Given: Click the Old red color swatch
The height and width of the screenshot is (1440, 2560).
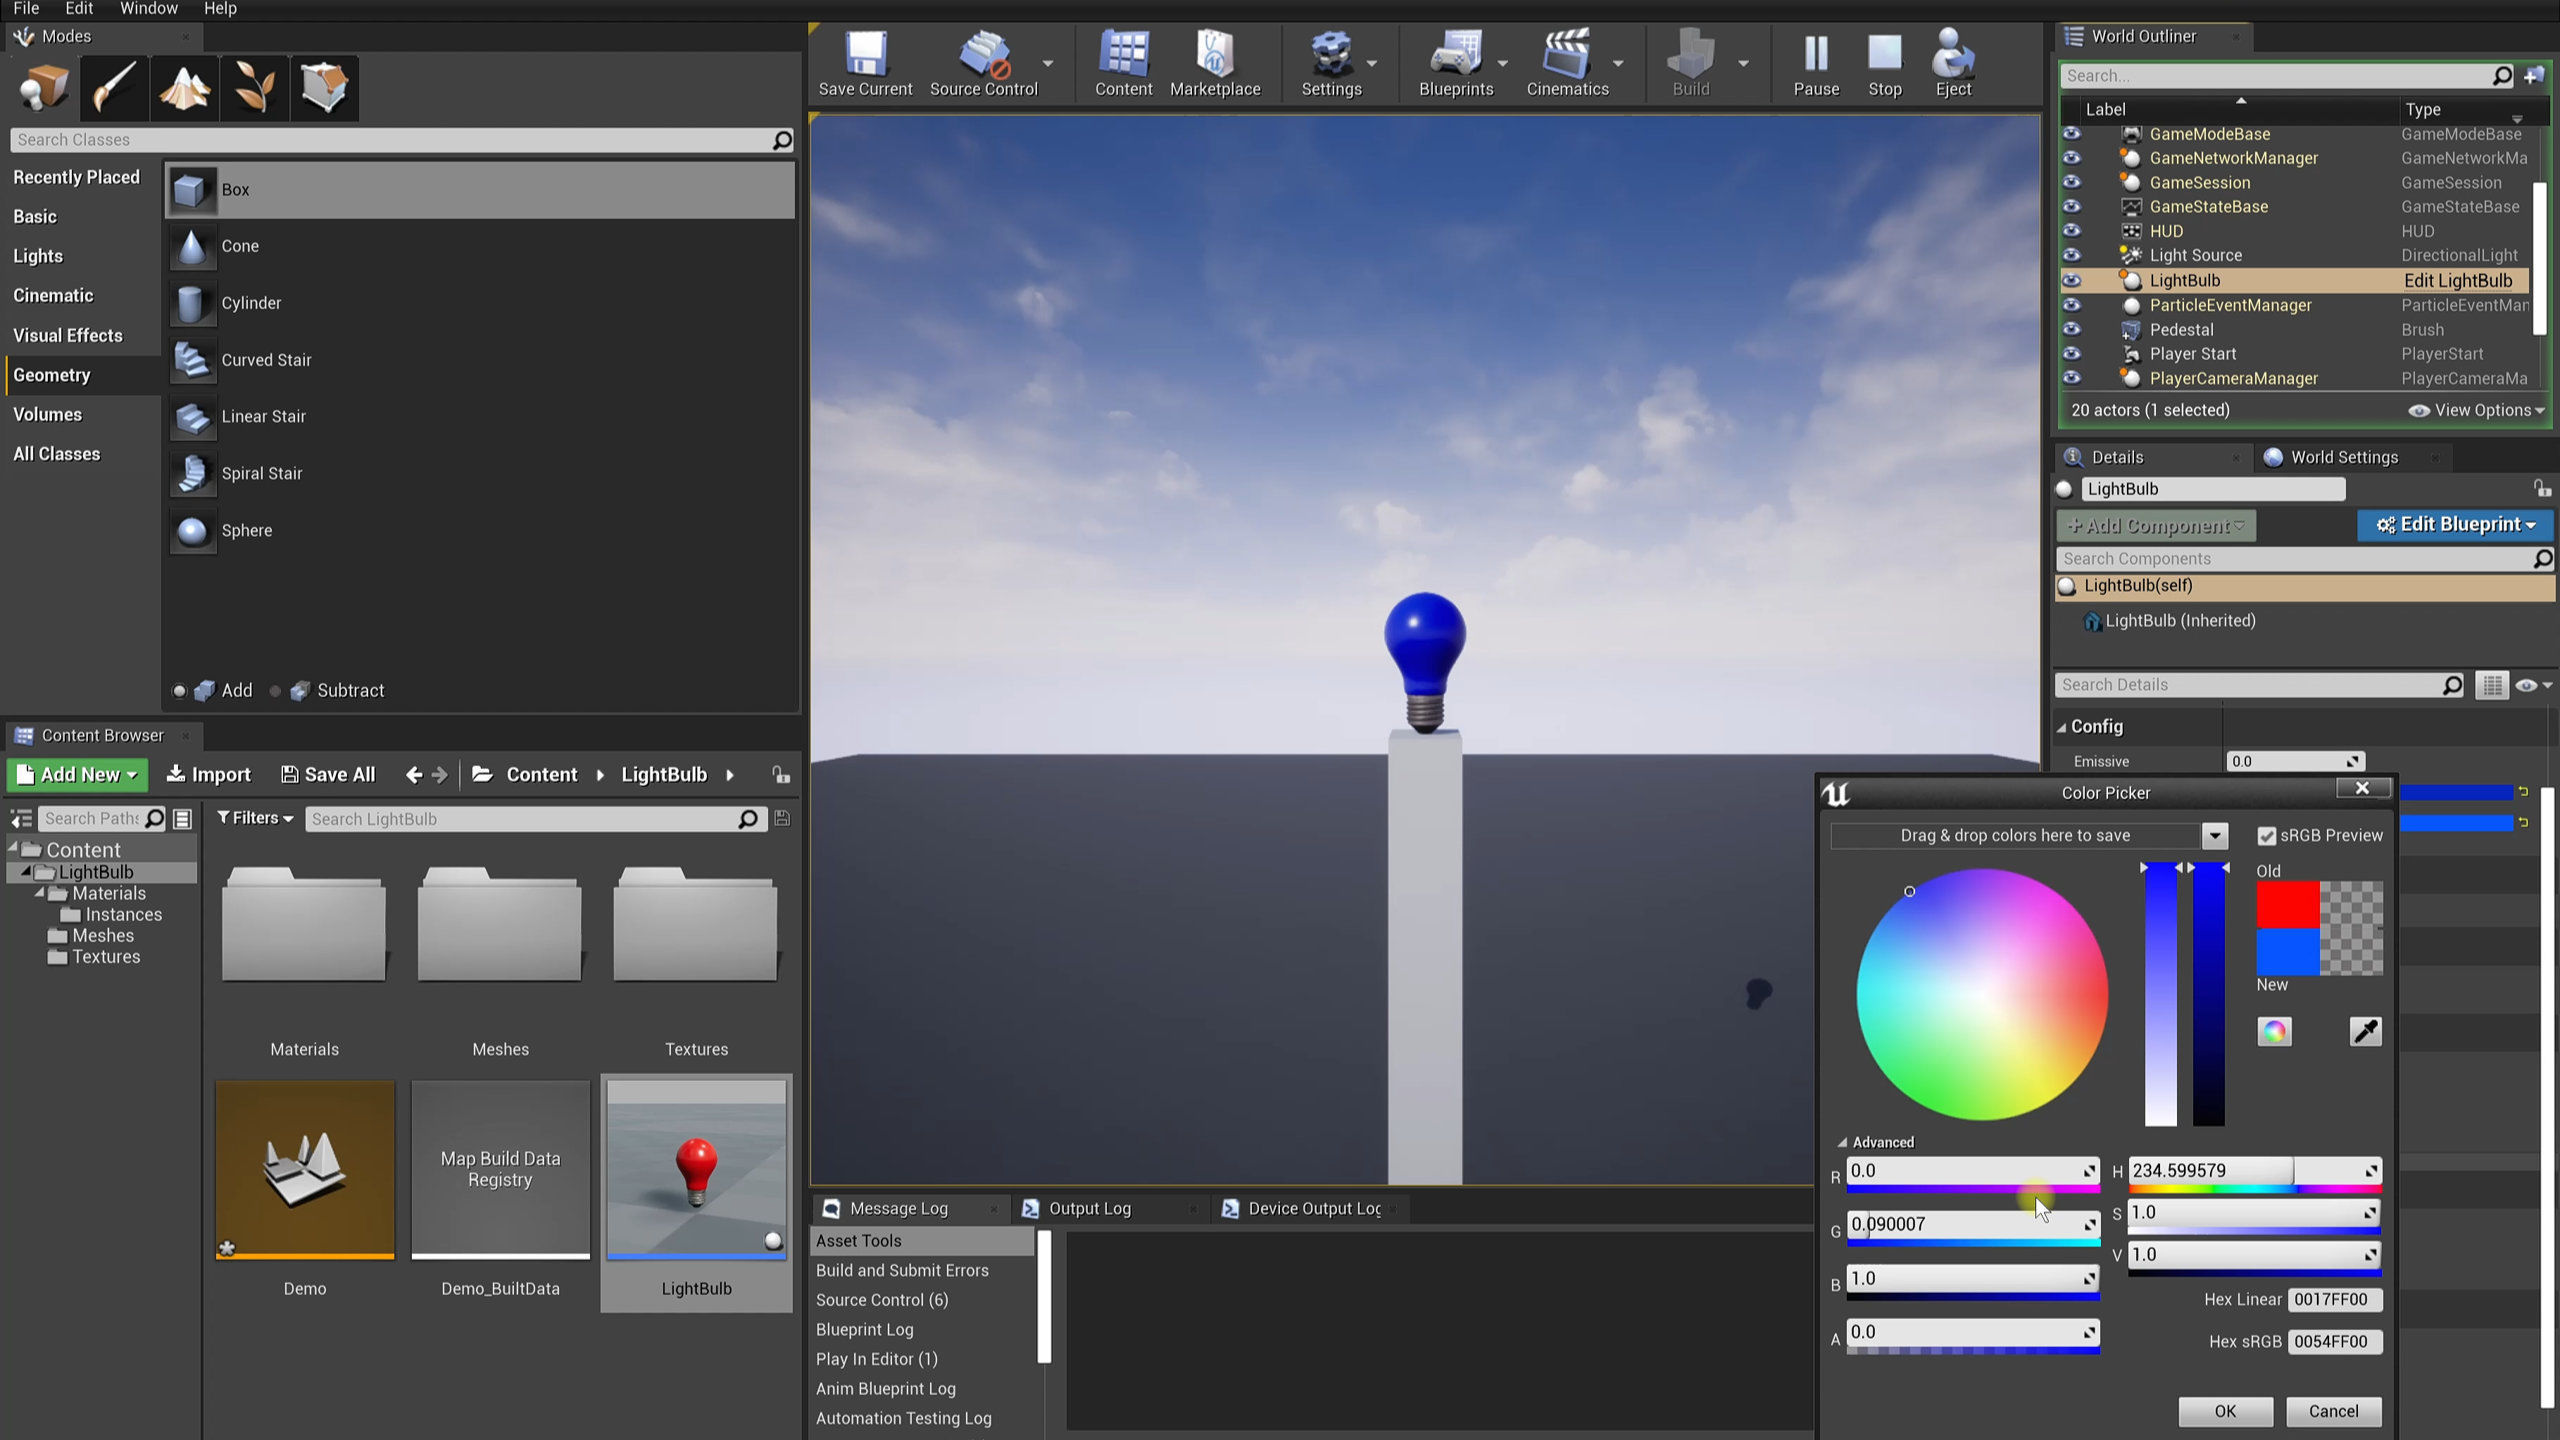Looking at the screenshot, I should [x=2288, y=905].
